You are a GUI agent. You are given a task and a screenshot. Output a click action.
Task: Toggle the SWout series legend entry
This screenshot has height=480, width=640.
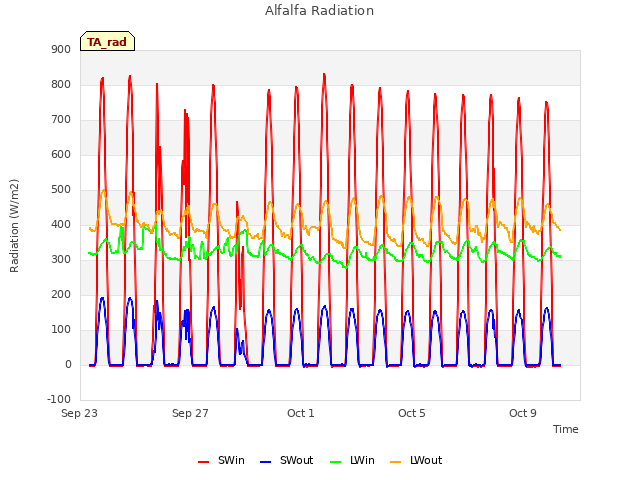[x=287, y=460]
